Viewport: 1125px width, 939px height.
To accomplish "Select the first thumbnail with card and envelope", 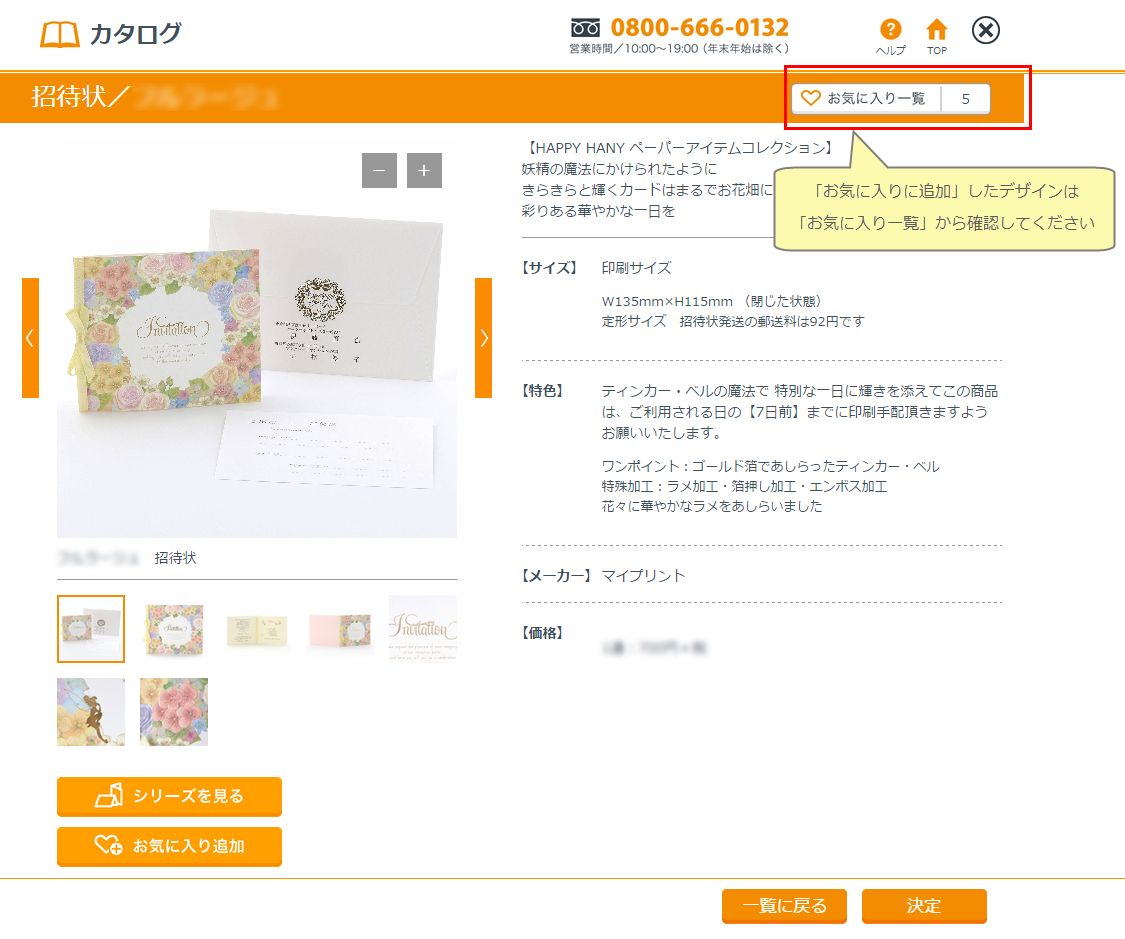I will tap(91, 629).
